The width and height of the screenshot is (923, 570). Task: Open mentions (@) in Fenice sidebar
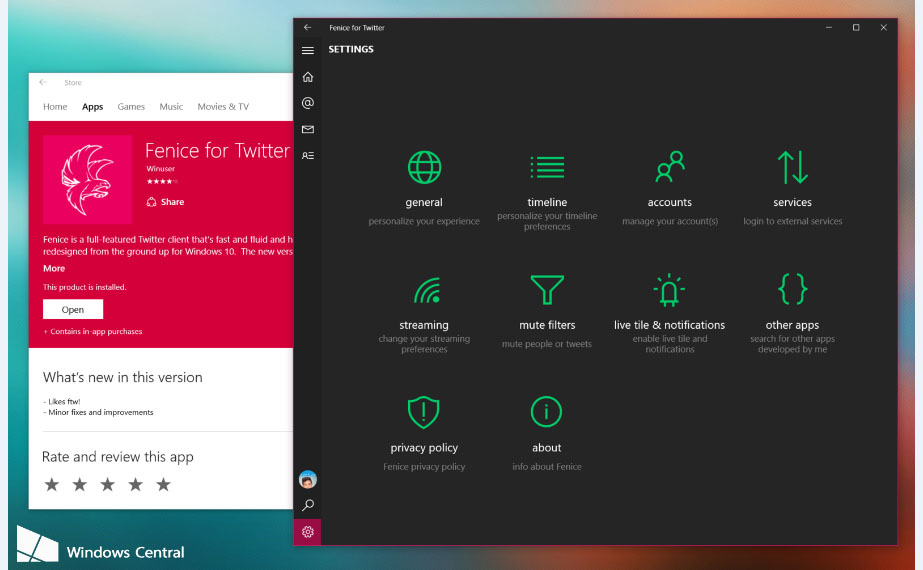[x=307, y=103]
